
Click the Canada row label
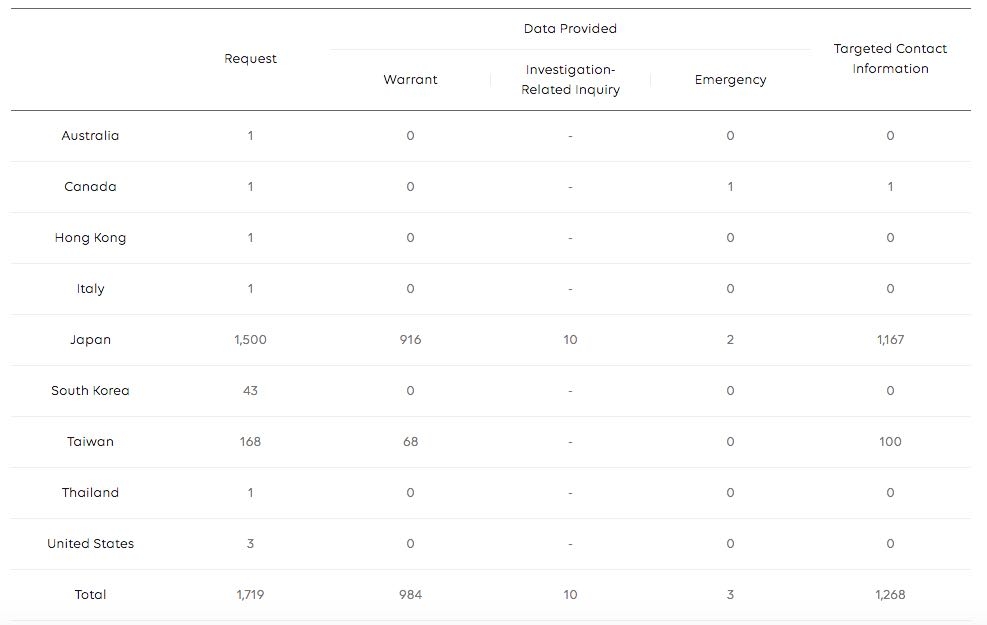(90, 187)
